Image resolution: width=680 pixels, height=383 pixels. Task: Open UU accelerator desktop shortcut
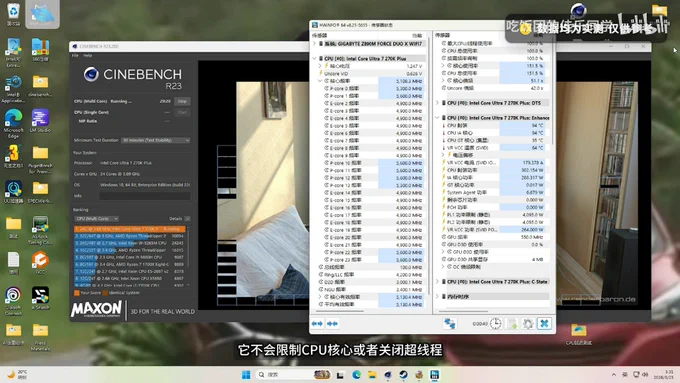(x=13, y=192)
